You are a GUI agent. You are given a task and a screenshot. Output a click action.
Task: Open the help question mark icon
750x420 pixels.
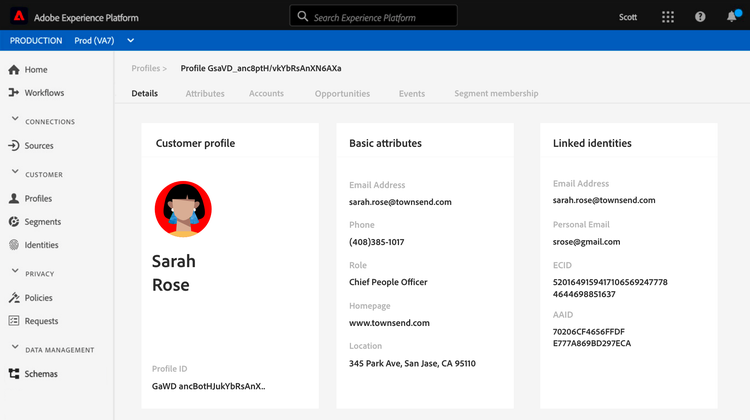[700, 17]
